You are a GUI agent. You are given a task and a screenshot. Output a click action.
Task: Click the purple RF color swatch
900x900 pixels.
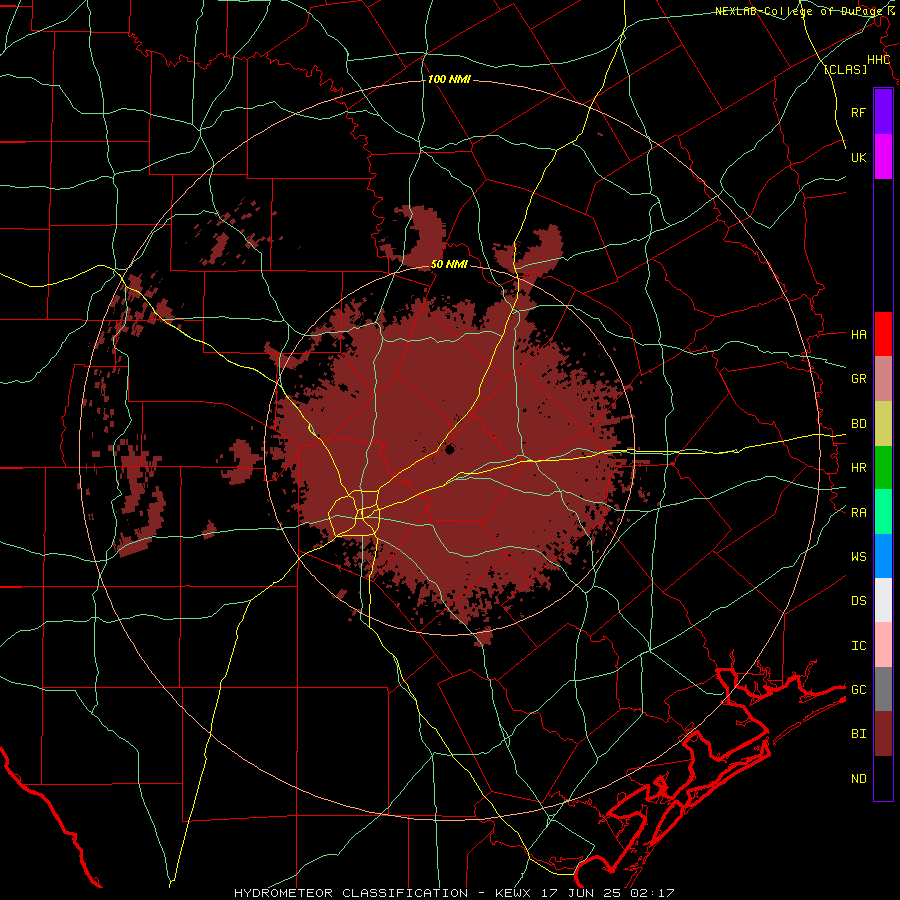pos(883,112)
